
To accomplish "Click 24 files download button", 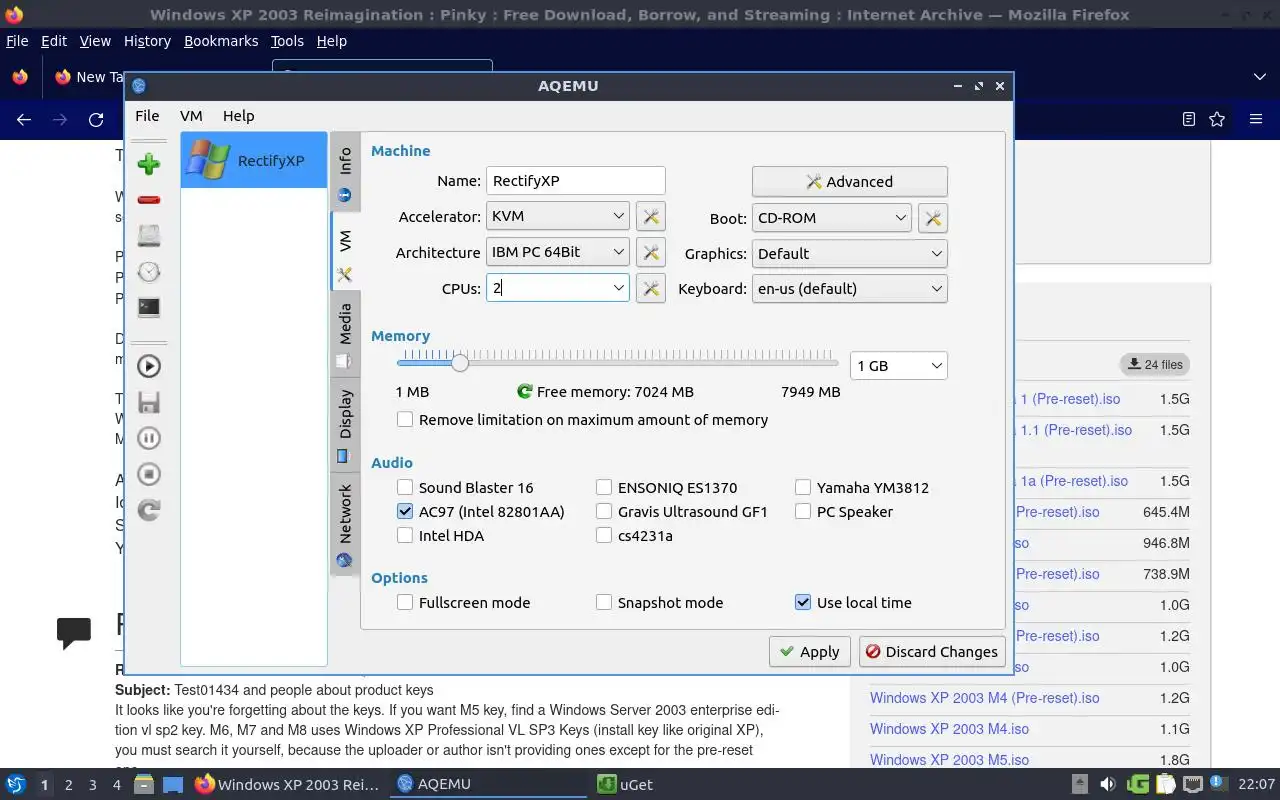I will [1155, 365].
